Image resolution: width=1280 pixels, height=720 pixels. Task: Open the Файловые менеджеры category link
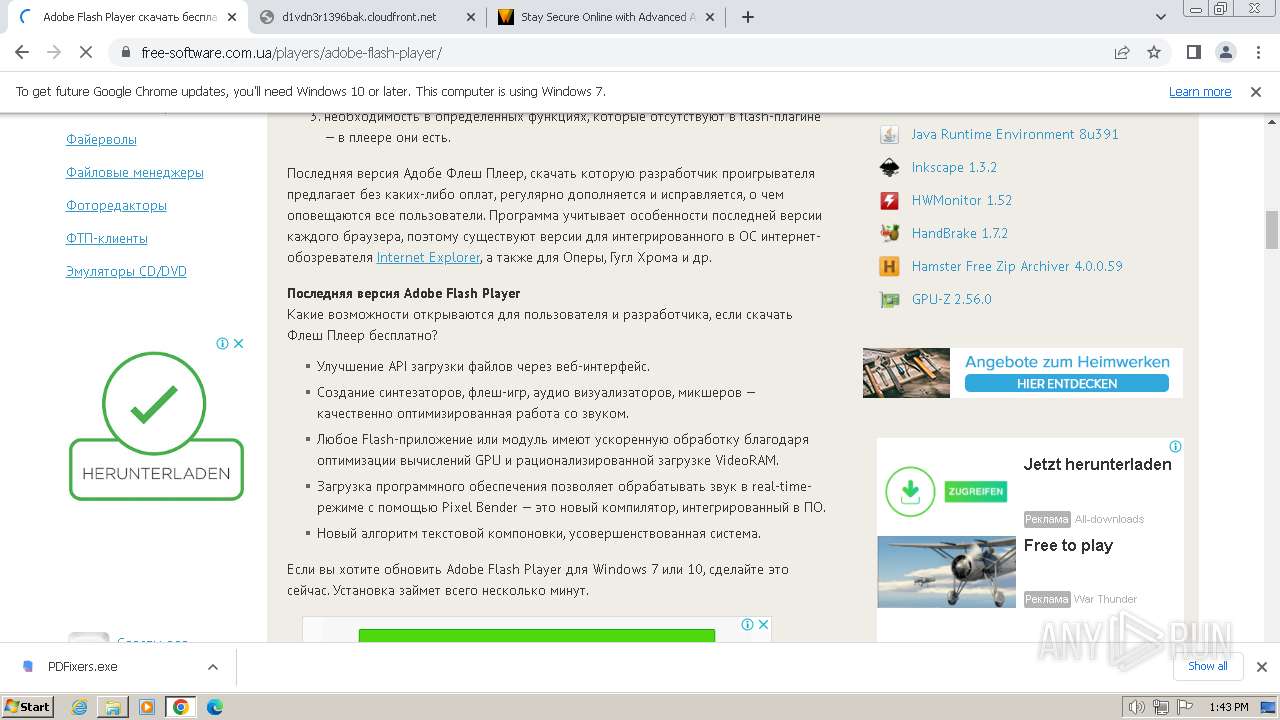135,172
